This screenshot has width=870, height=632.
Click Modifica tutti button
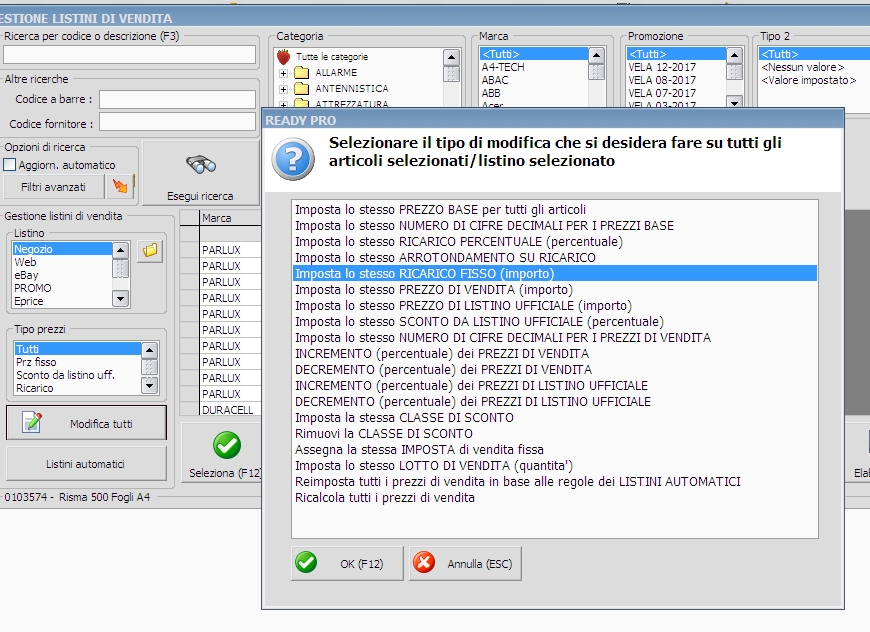point(86,423)
